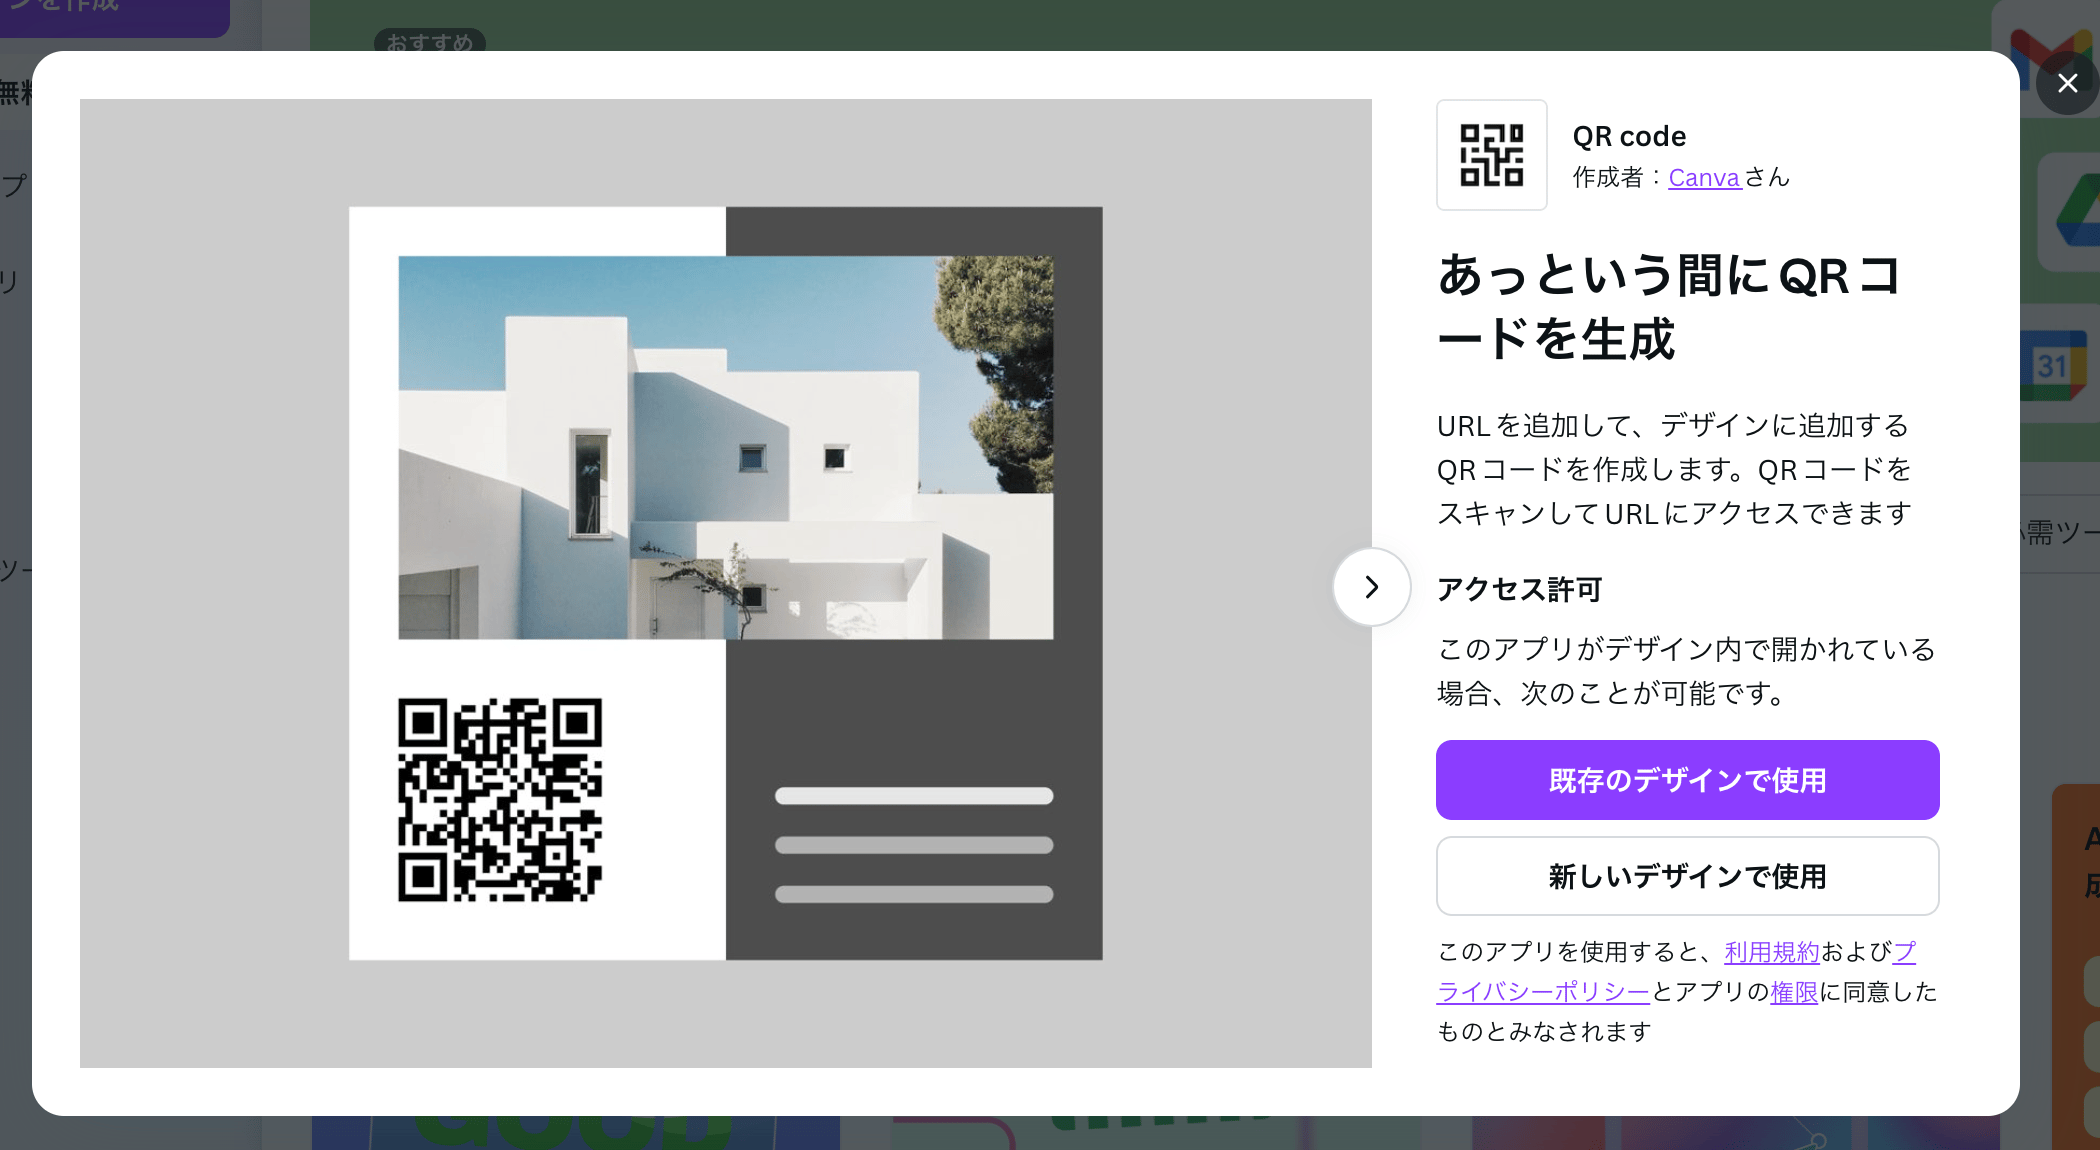The width and height of the screenshot is (2100, 1150).
Task: Open the 利用規約 link
Action: [x=1770, y=952]
